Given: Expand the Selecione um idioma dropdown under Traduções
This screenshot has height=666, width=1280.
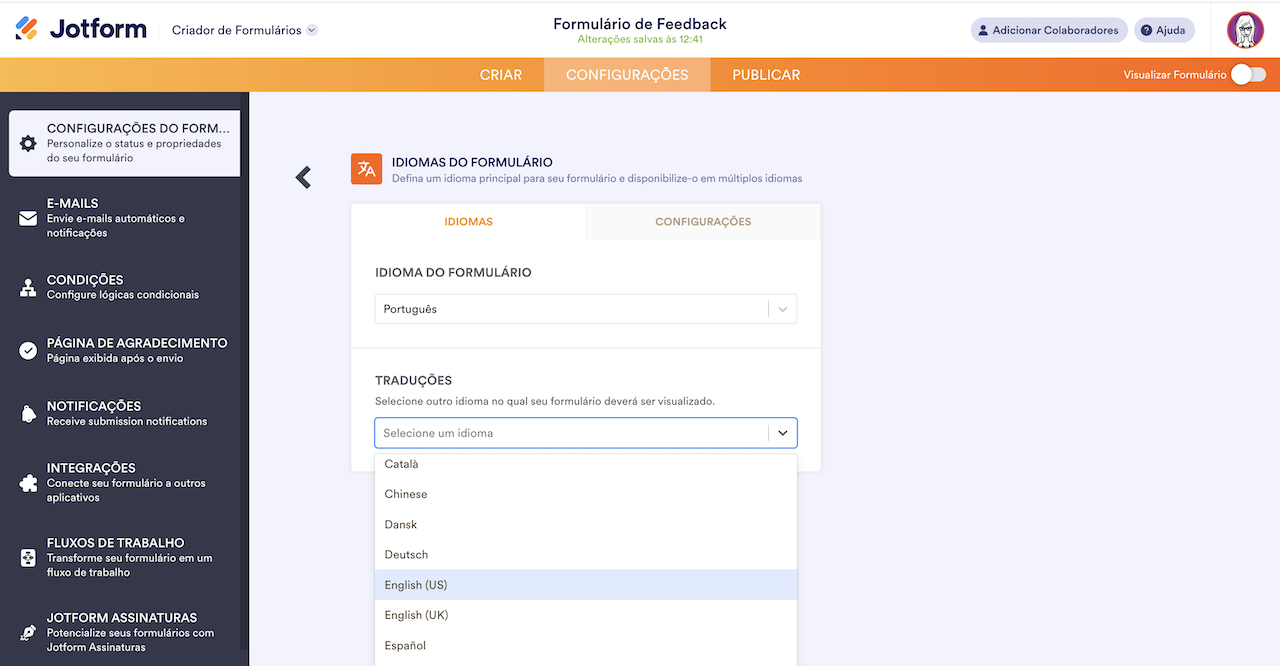Looking at the screenshot, I should click(x=585, y=432).
